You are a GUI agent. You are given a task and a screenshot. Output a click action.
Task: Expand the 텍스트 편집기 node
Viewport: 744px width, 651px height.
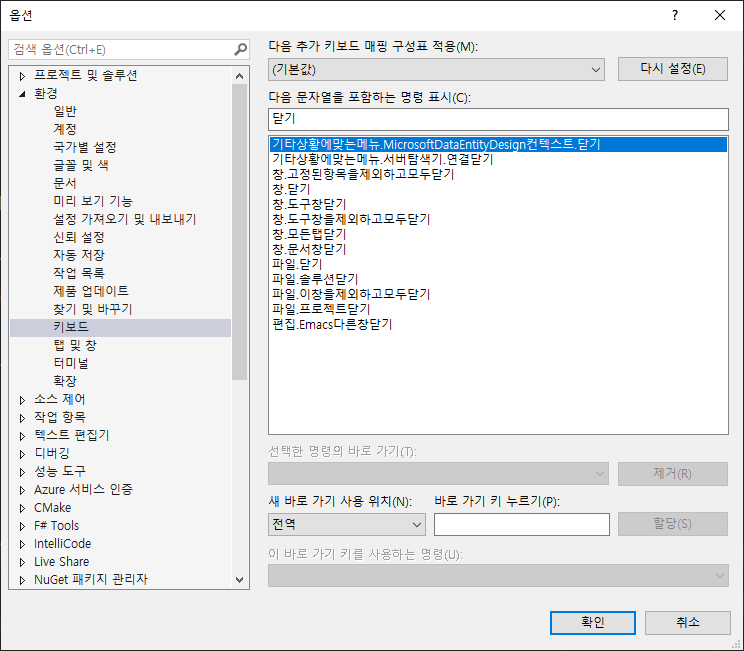click(22, 436)
